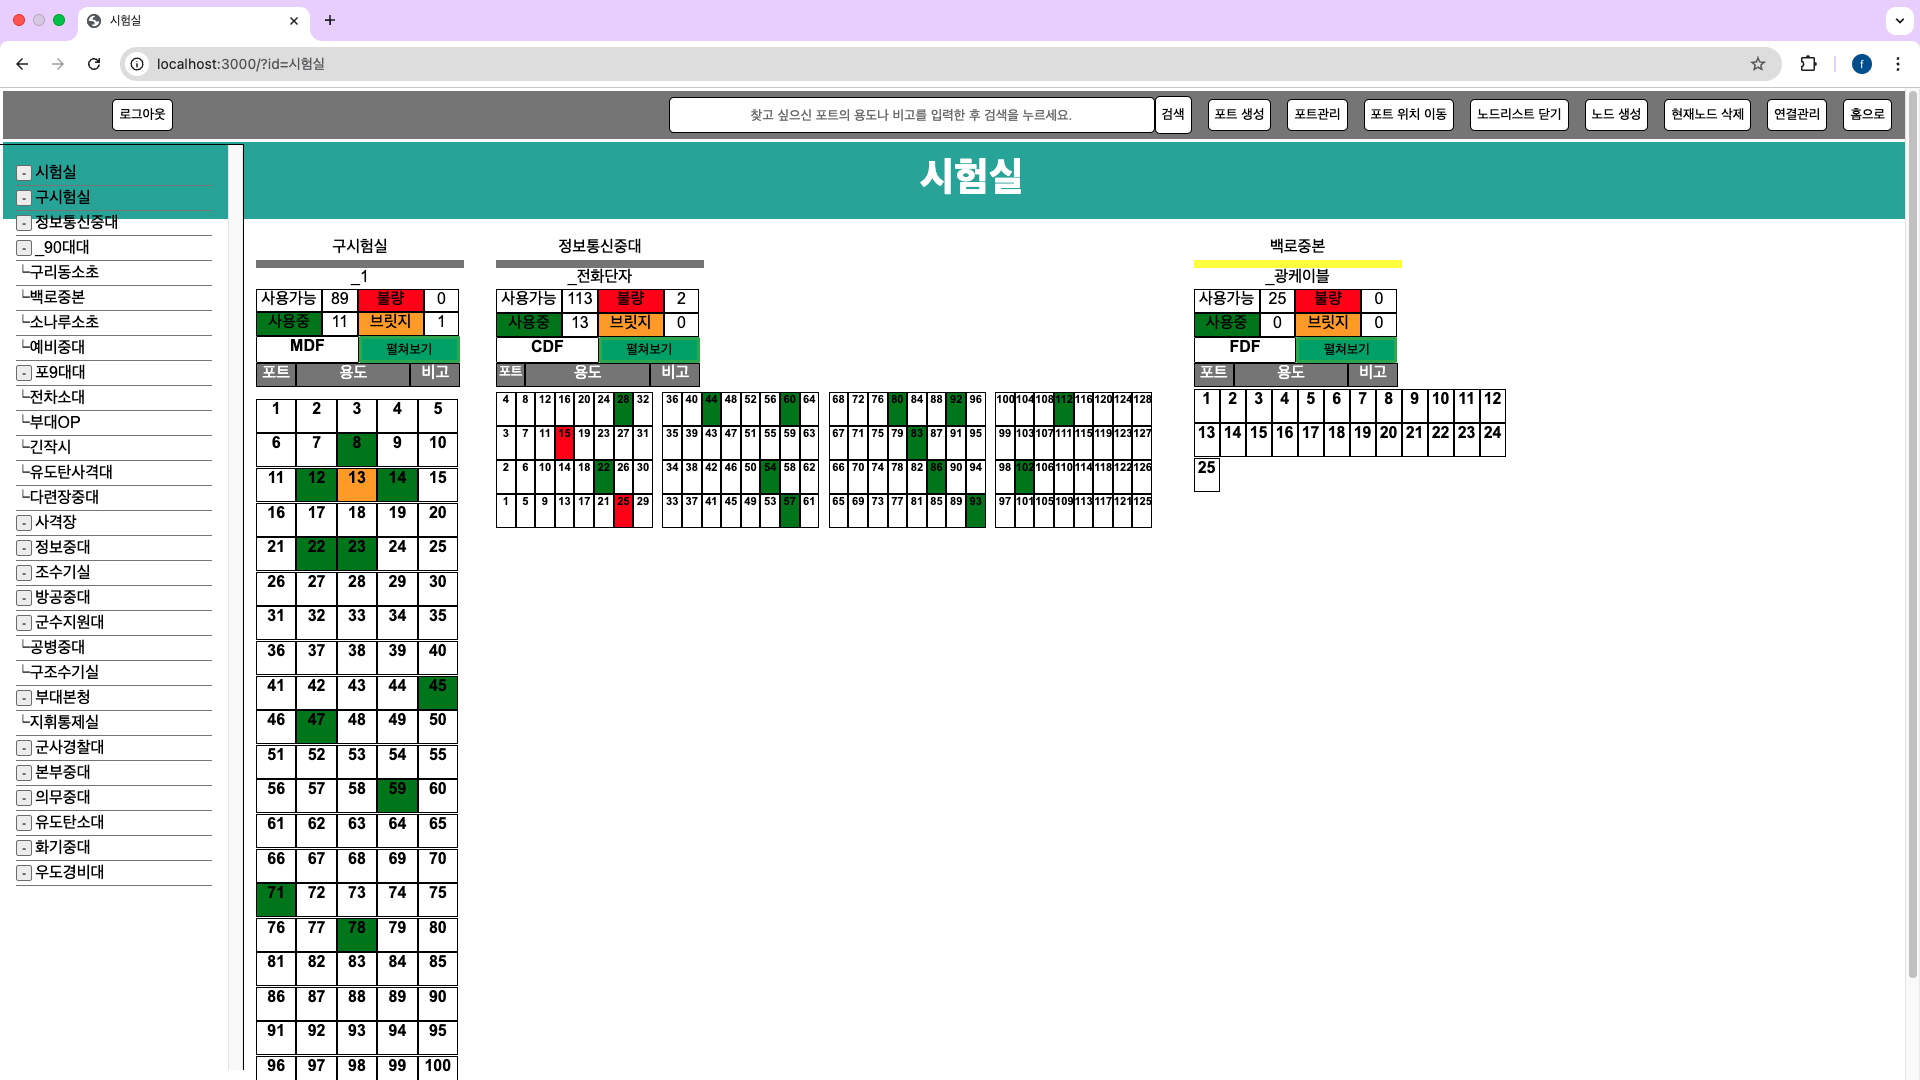
Task: View site information icon in address bar
Action: (137, 64)
